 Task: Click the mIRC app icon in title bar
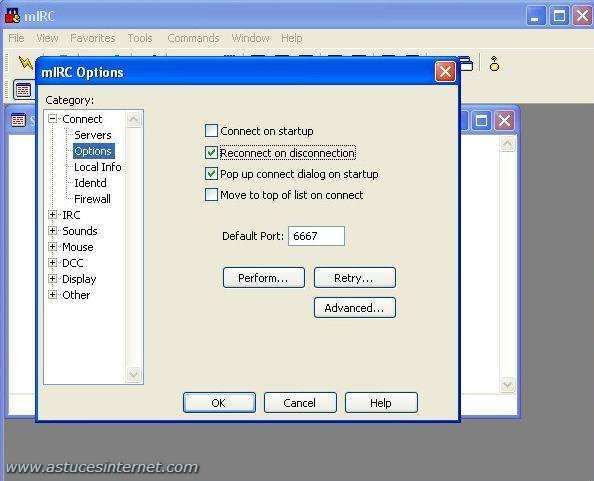13,16
